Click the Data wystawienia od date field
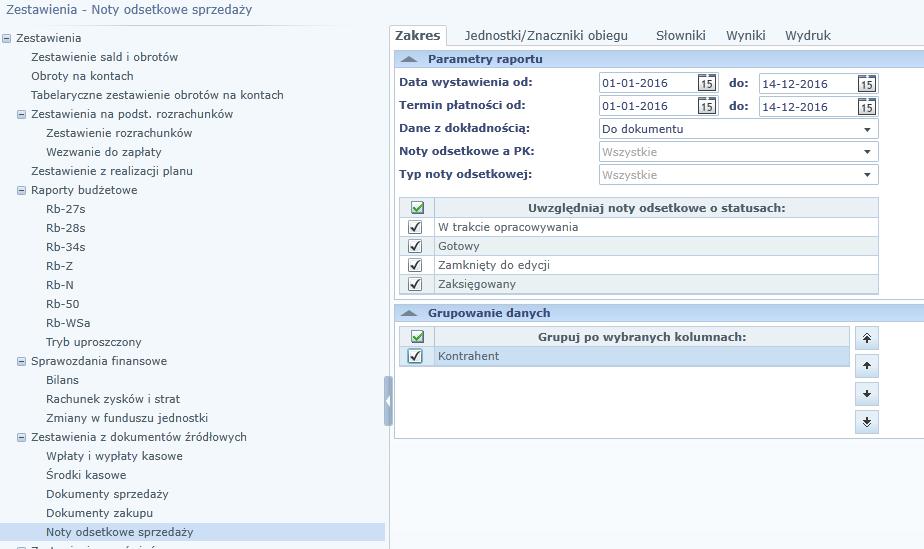 click(x=648, y=83)
